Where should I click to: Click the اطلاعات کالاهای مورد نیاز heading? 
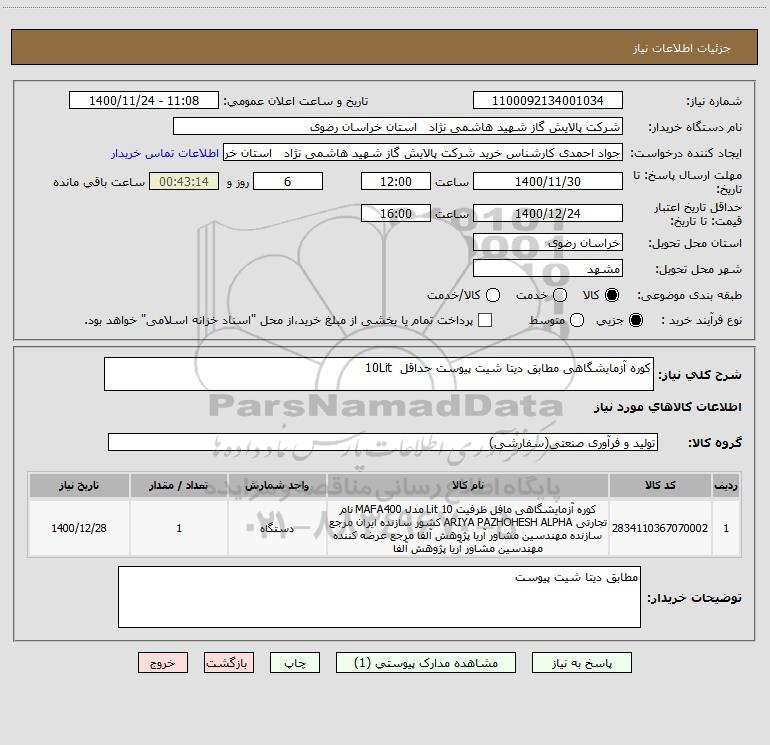[x=668, y=407]
